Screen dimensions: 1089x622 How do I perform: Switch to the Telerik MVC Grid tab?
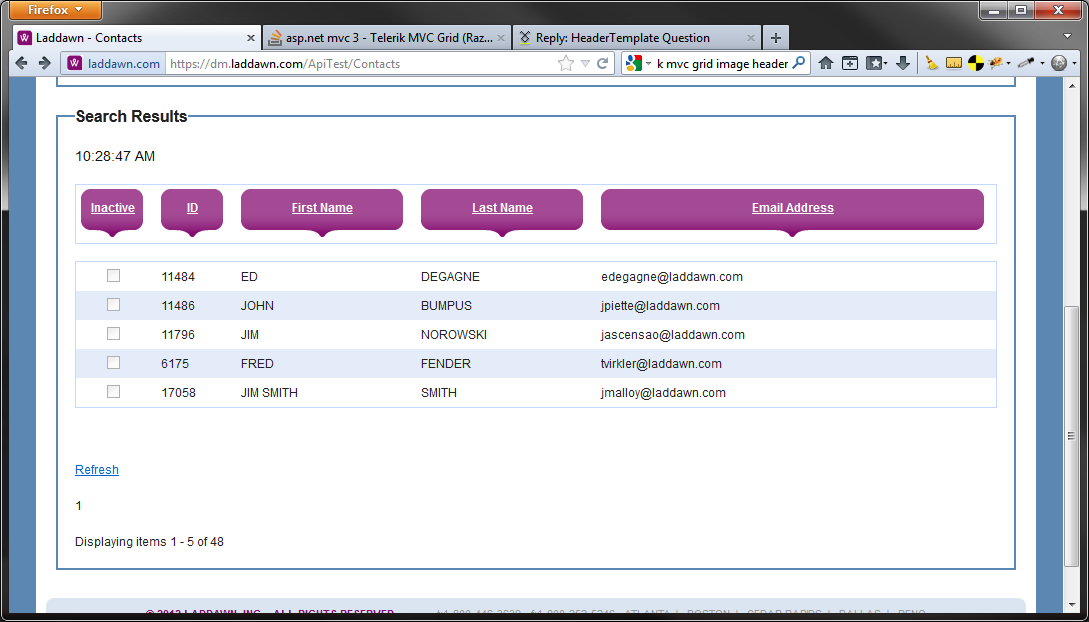point(388,37)
